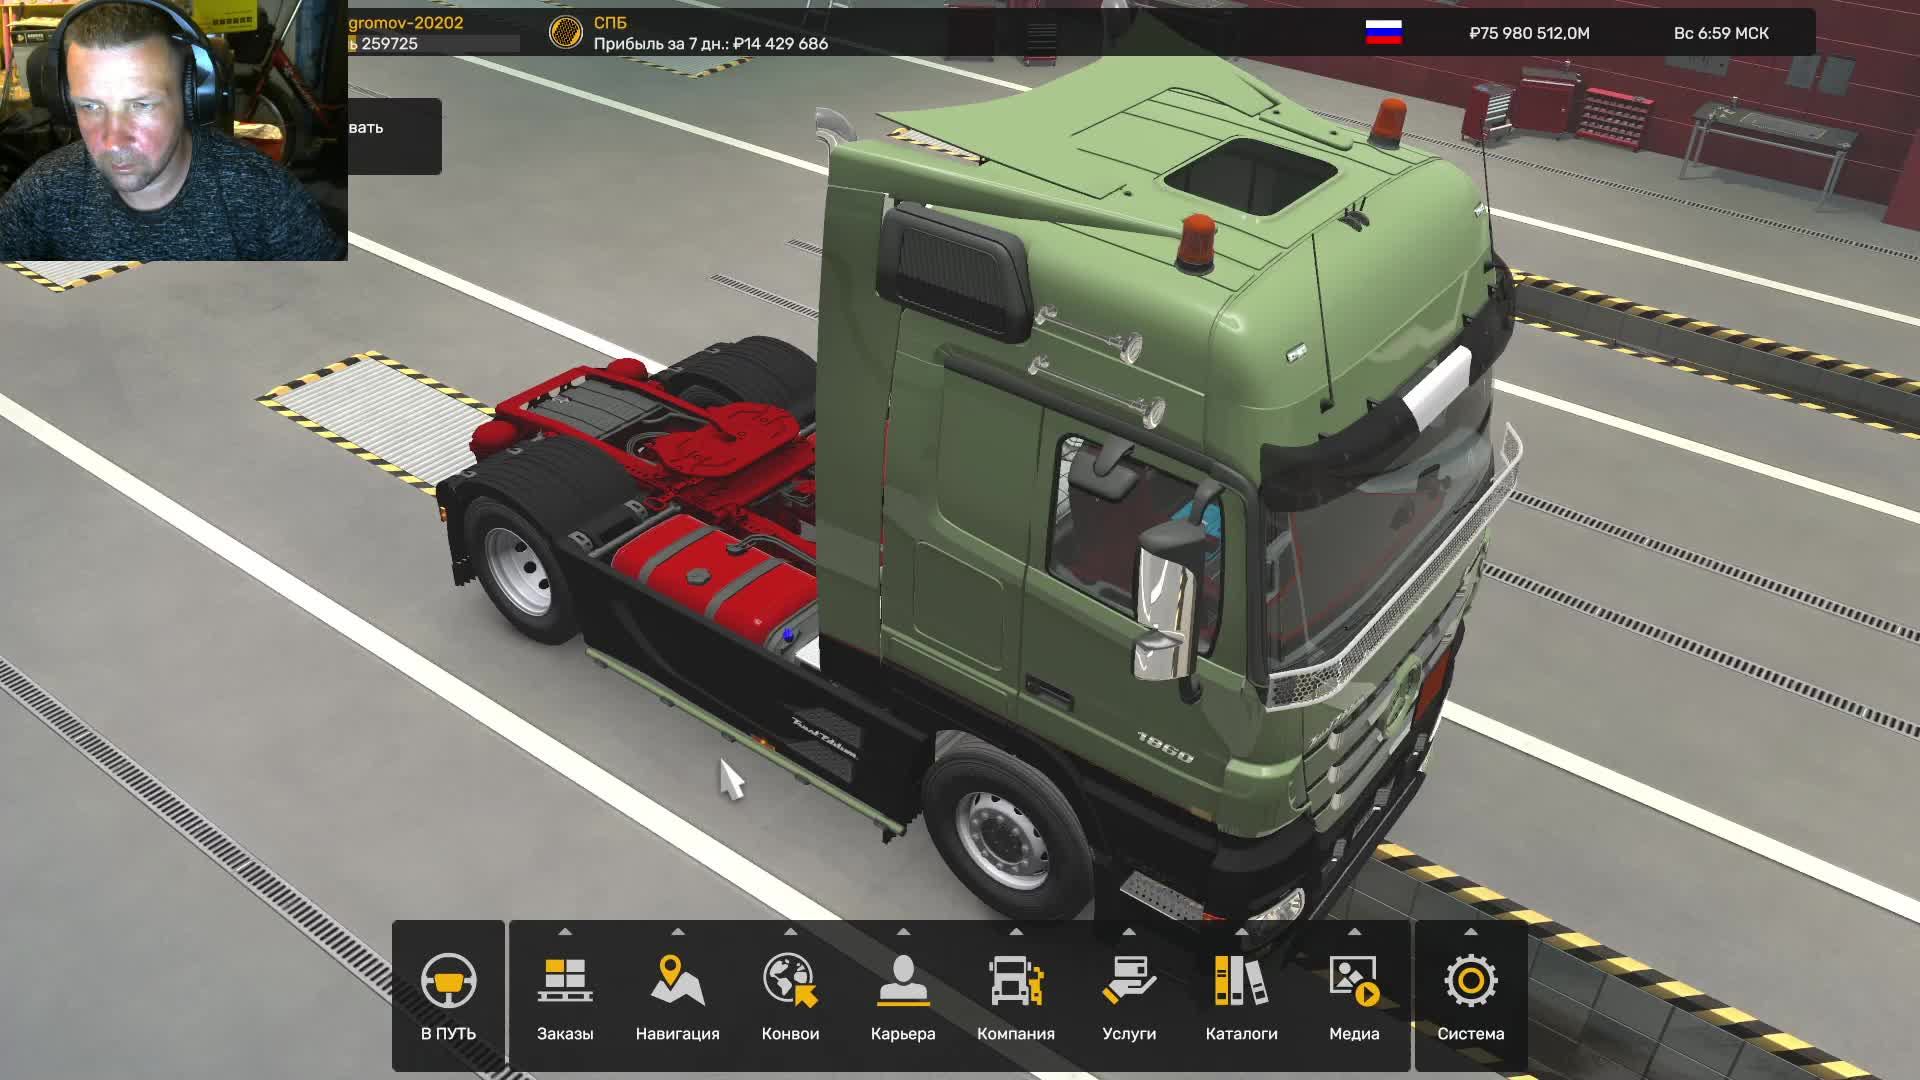Screen dimensions: 1920x1080
Task: Open Карьера profile icon
Action: pos(903,981)
